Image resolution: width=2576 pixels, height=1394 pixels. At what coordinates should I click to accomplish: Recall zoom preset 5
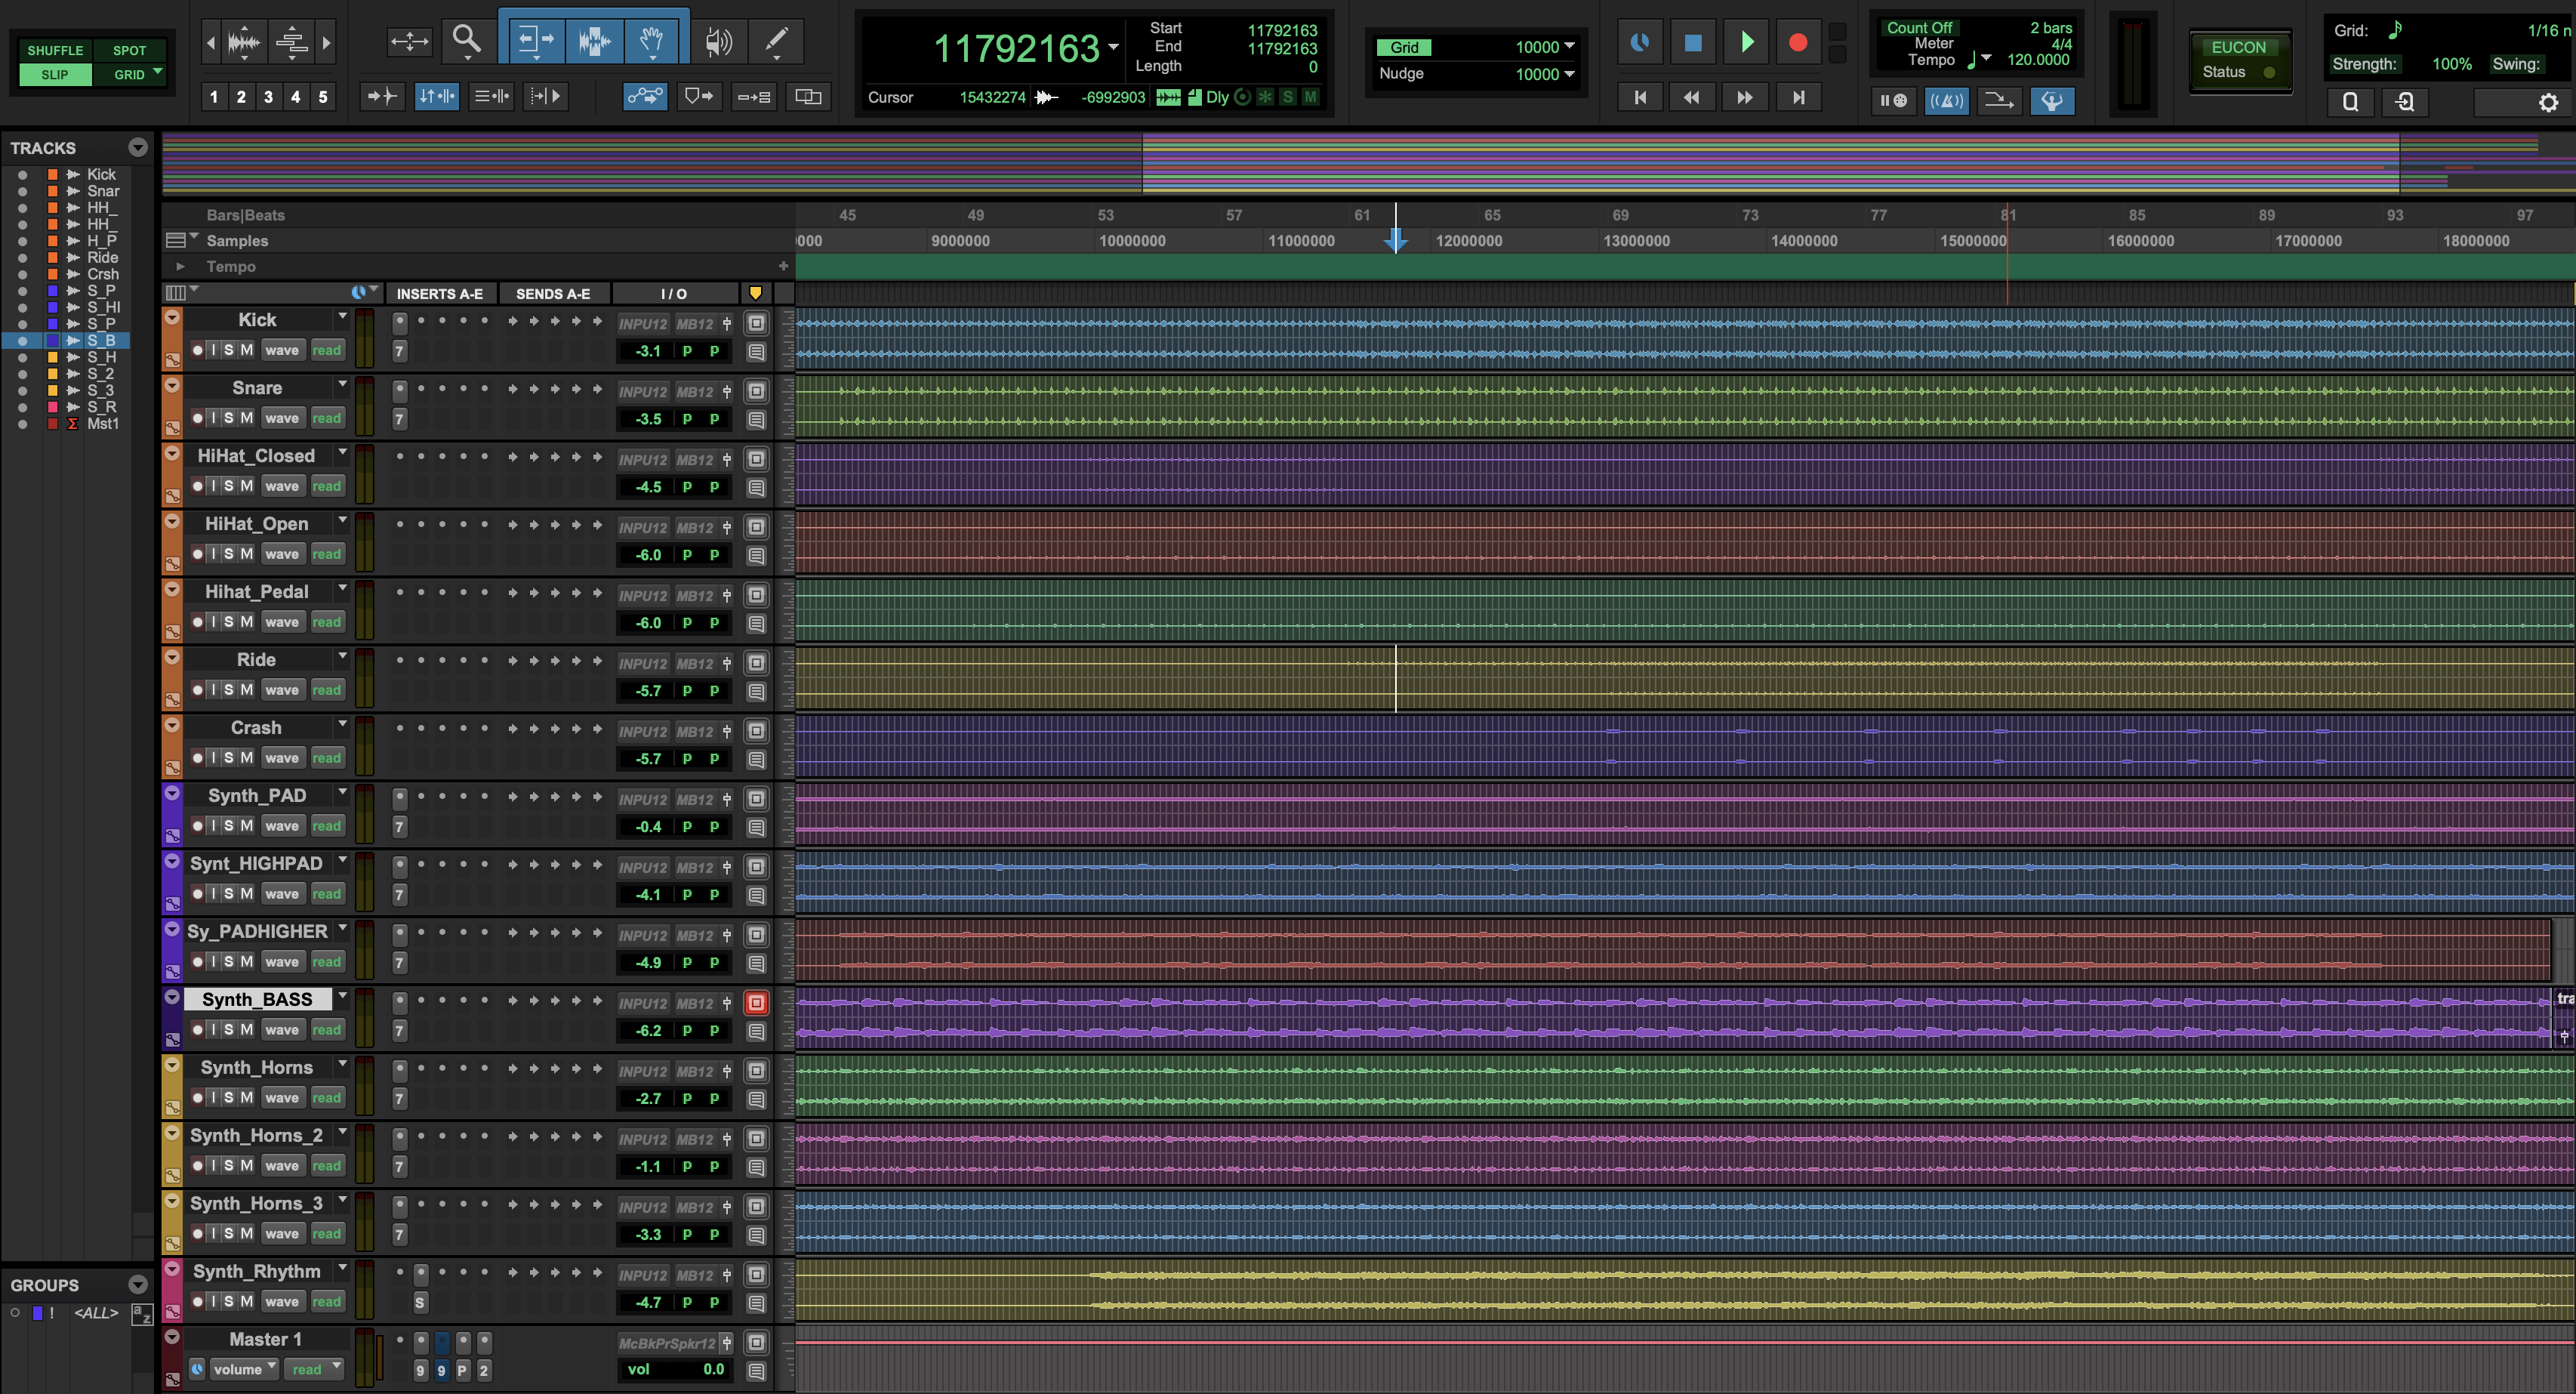[323, 97]
